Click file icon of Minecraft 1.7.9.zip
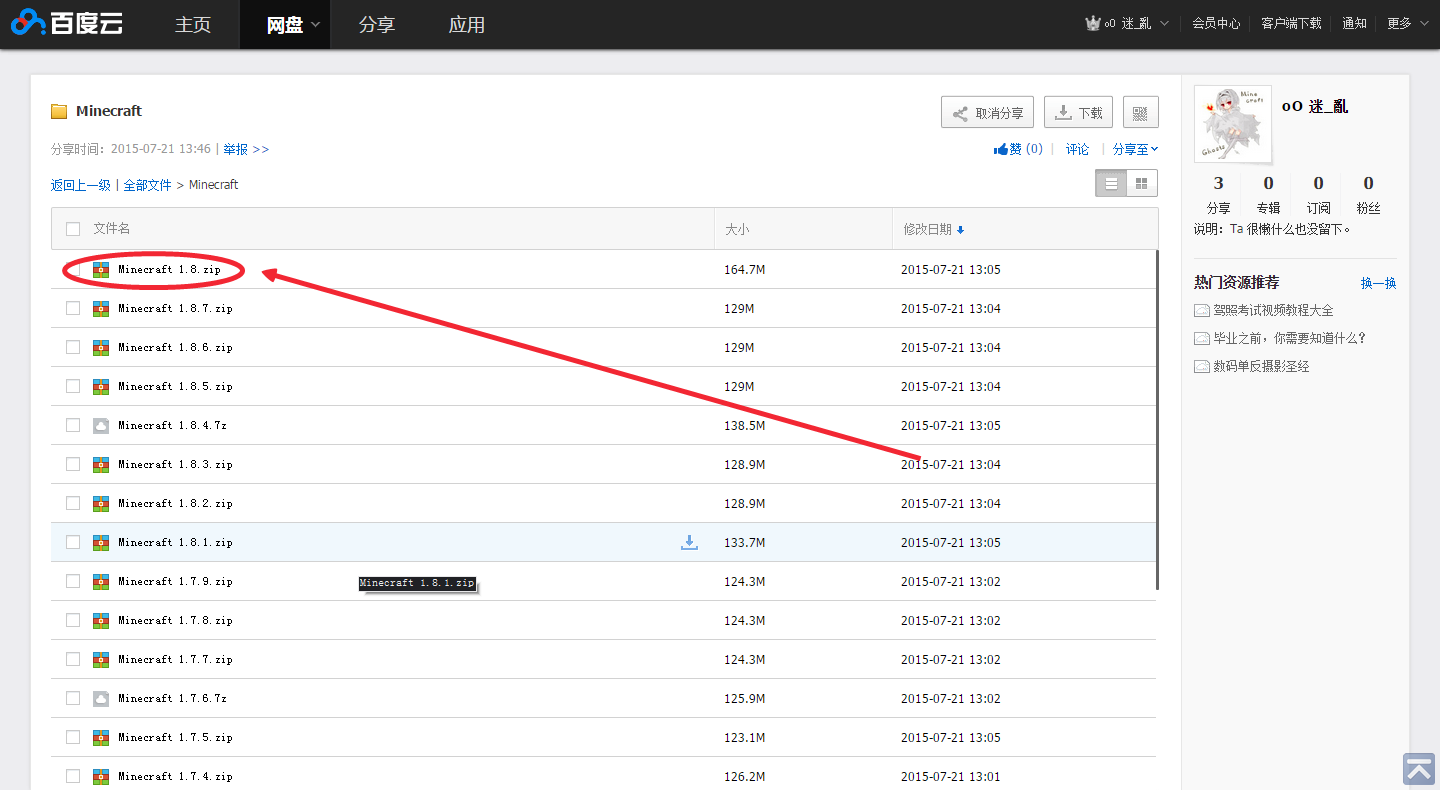Image resolution: width=1440 pixels, height=790 pixels. tap(101, 582)
